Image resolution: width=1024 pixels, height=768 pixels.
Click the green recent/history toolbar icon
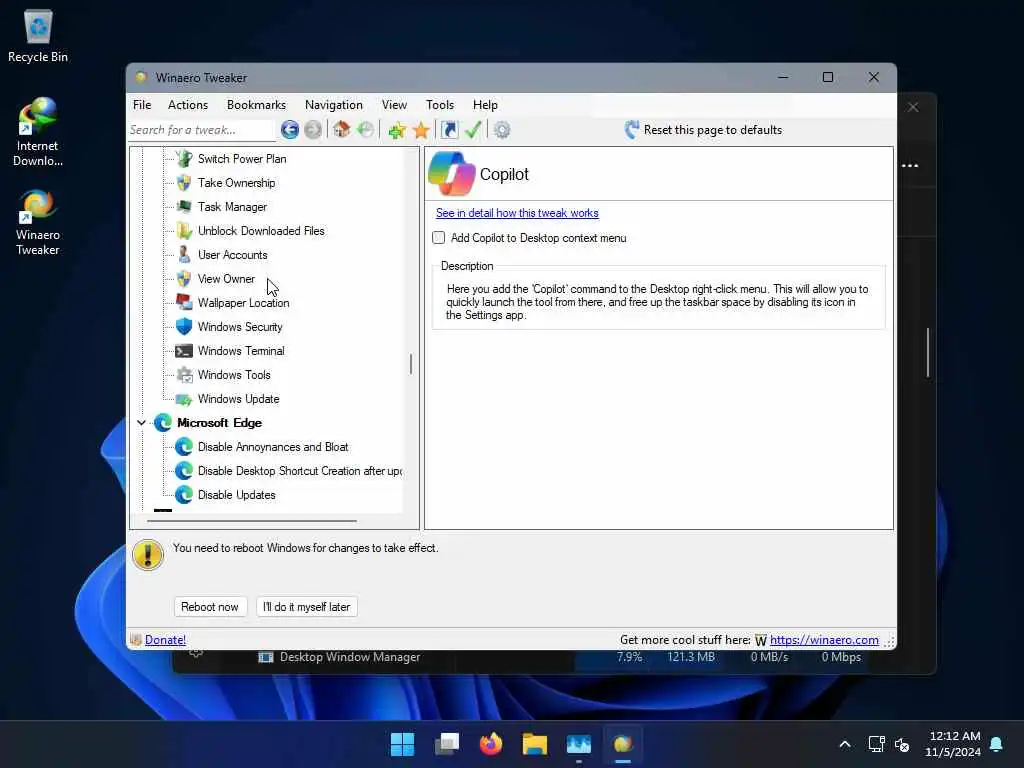click(x=365, y=129)
